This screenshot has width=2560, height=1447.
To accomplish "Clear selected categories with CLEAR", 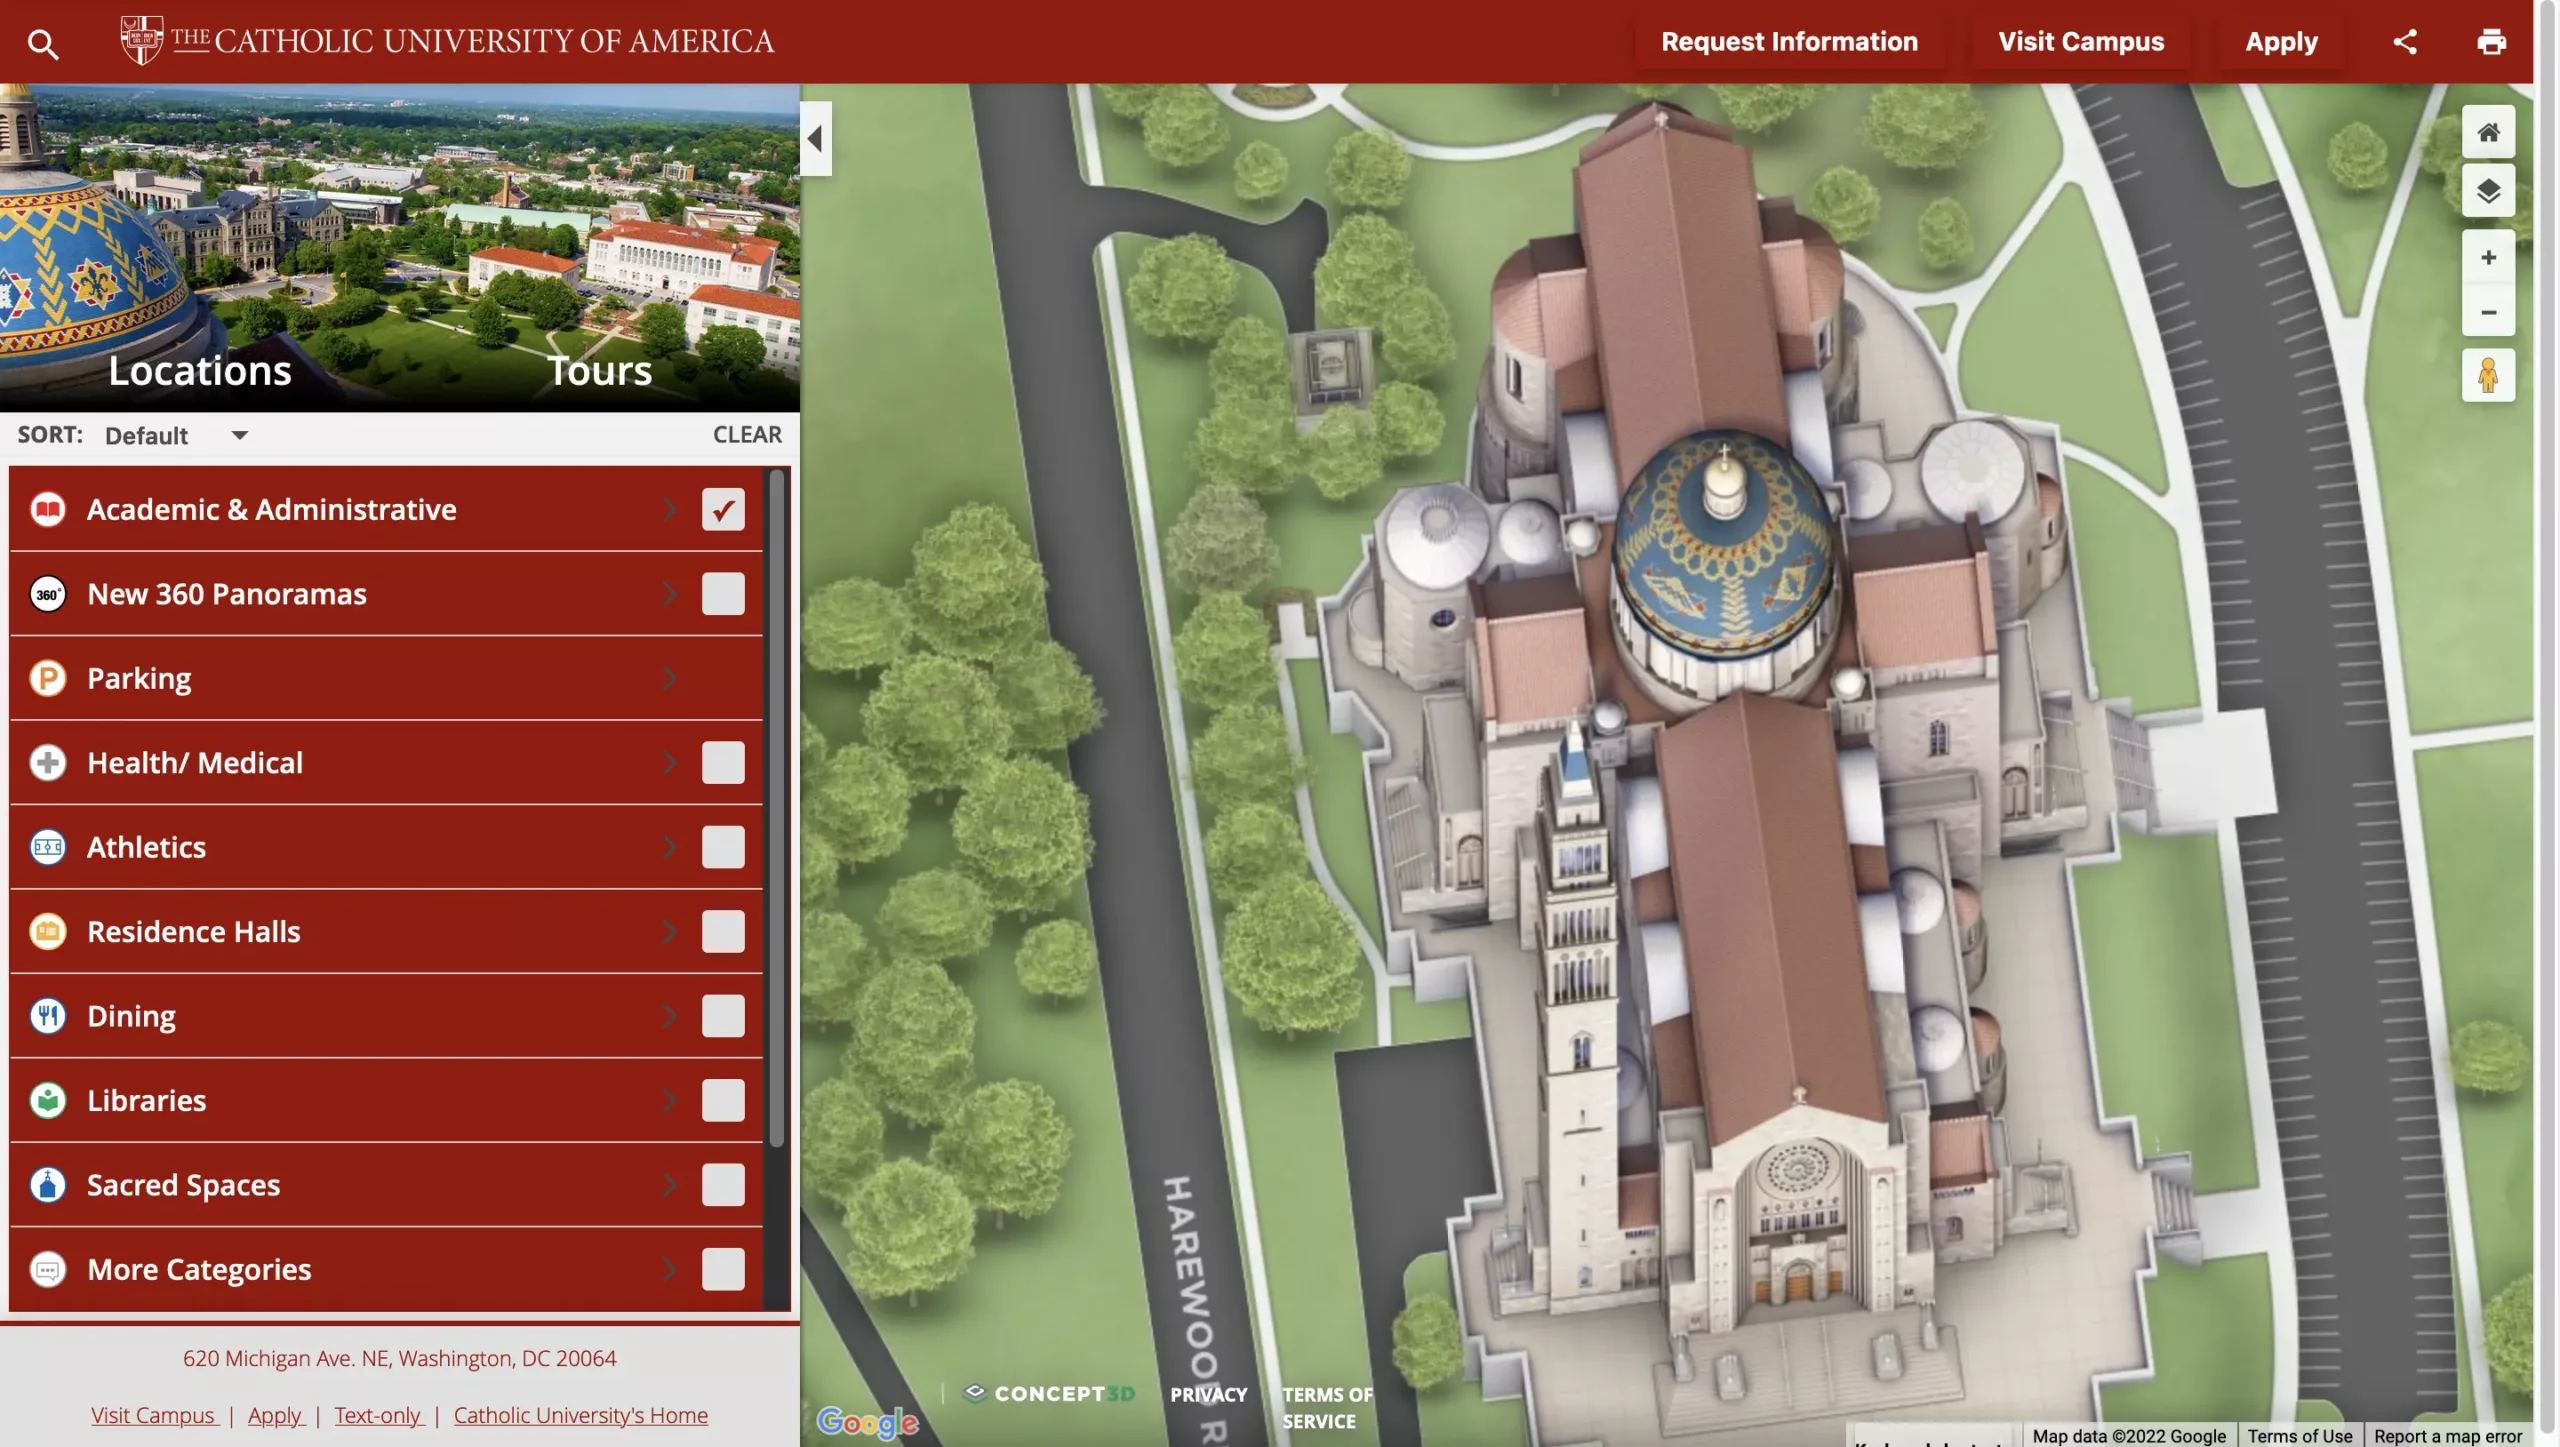I will pos(747,435).
